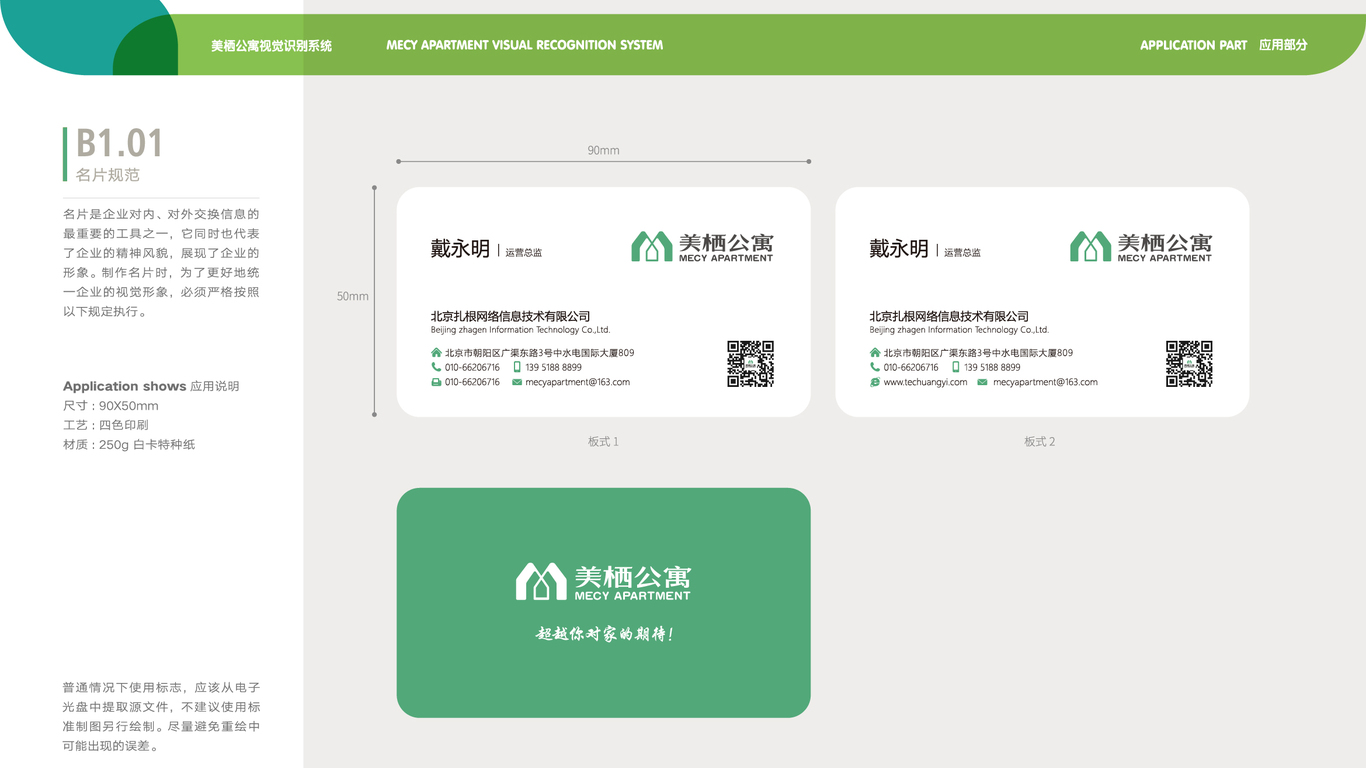Screen dimensions: 1366x768
Task: Click the title 运营总监 on card 板式 2
Action: point(962,253)
